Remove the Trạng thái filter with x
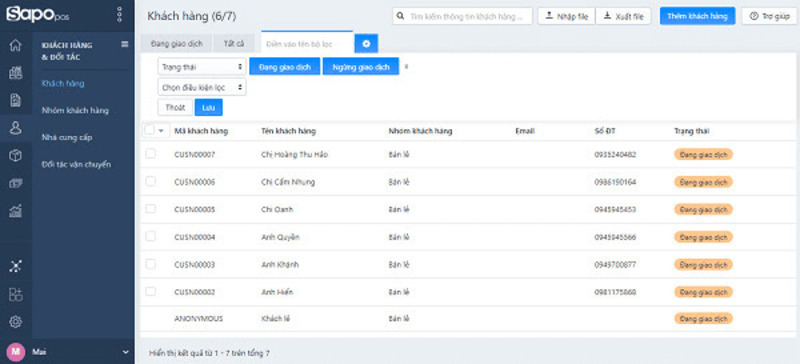800x364 pixels. click(x=406, y=66)
